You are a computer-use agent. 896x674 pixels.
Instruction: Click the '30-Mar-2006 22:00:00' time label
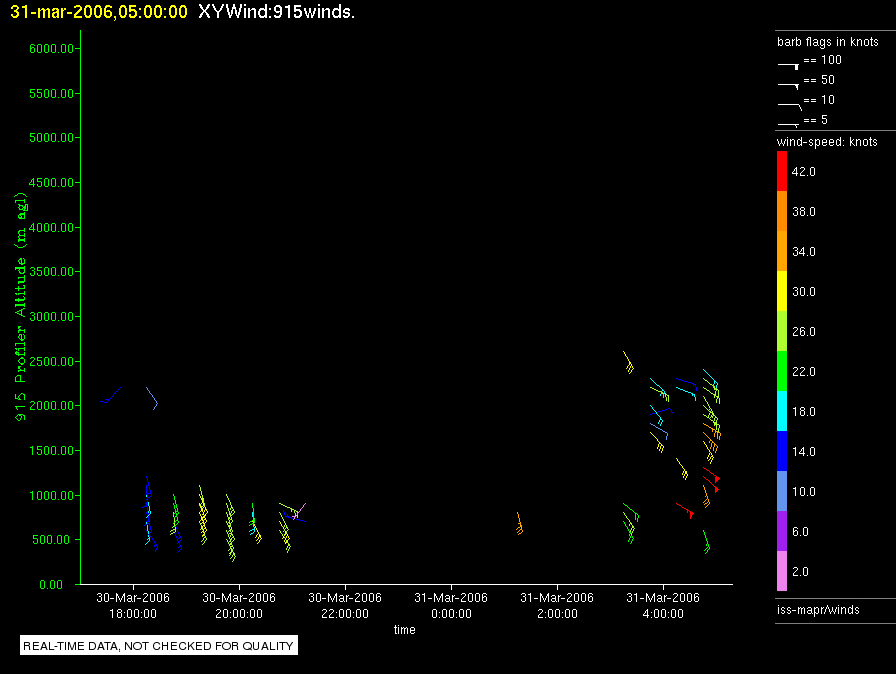click(345, 605)
